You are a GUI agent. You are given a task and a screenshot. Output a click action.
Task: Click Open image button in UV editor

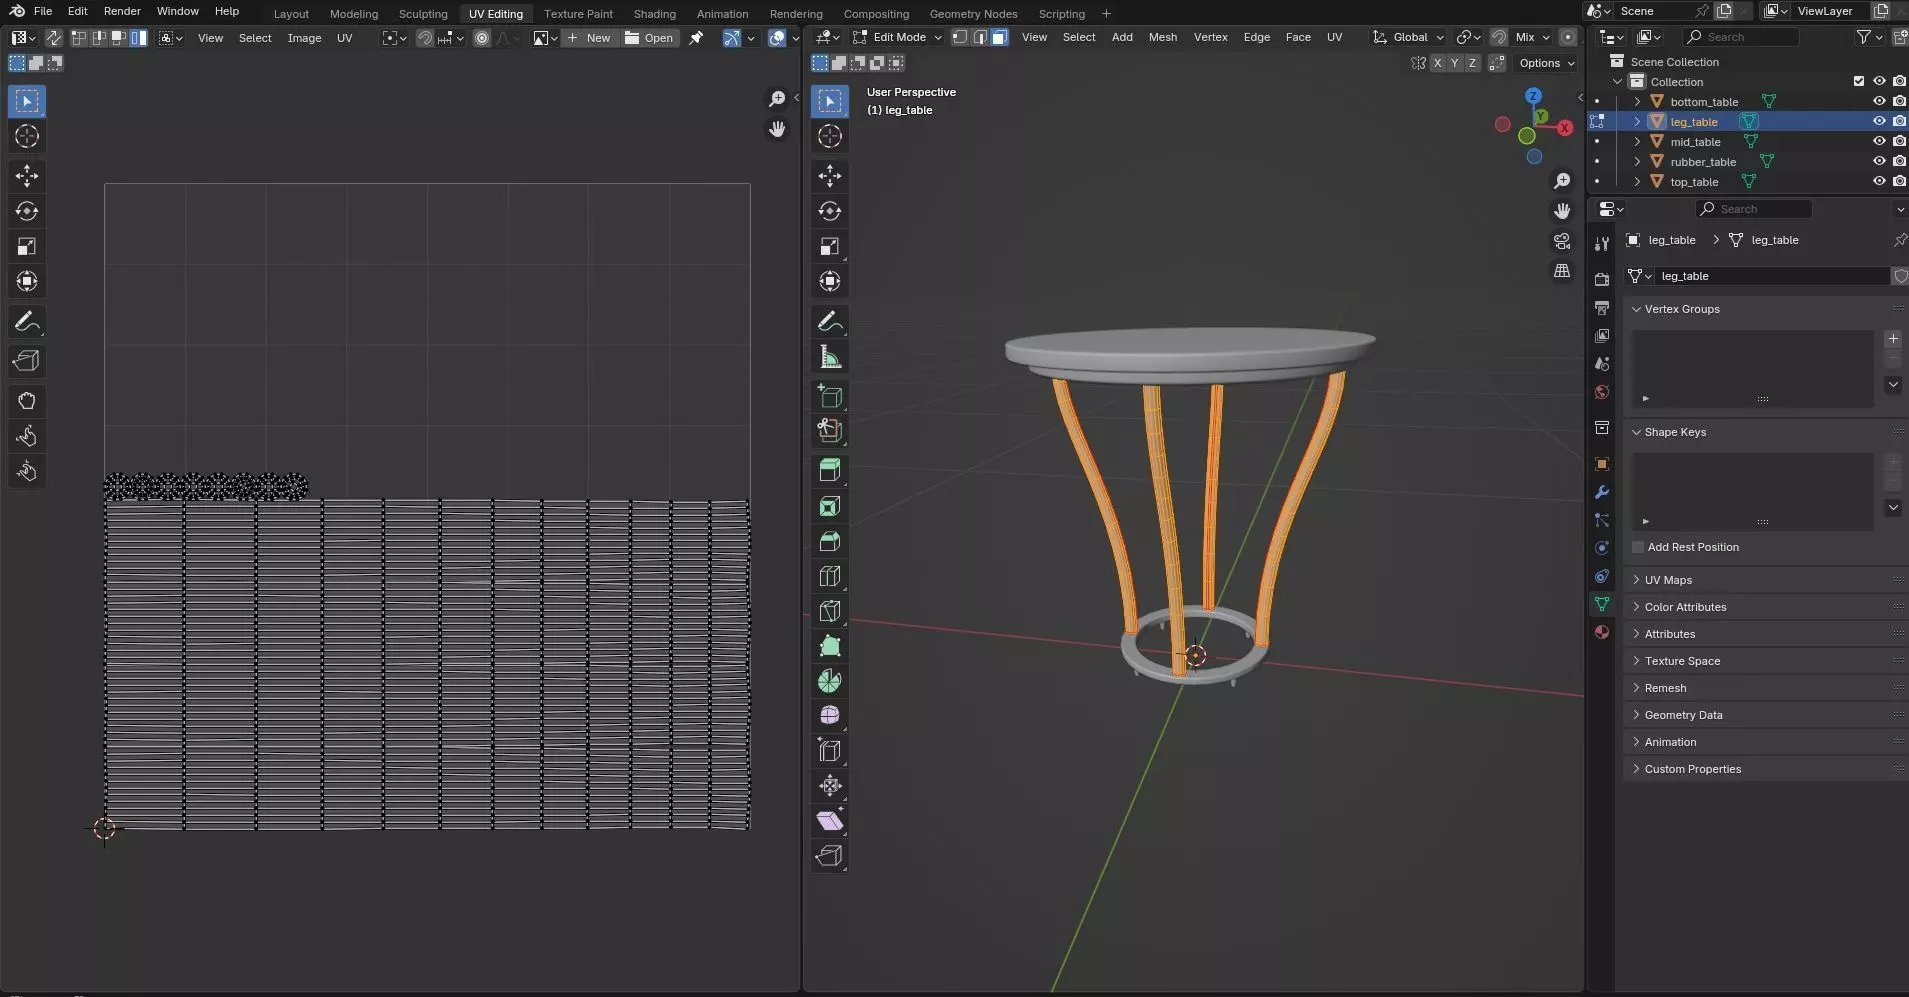pyautogui.click(x=649, y=38)
